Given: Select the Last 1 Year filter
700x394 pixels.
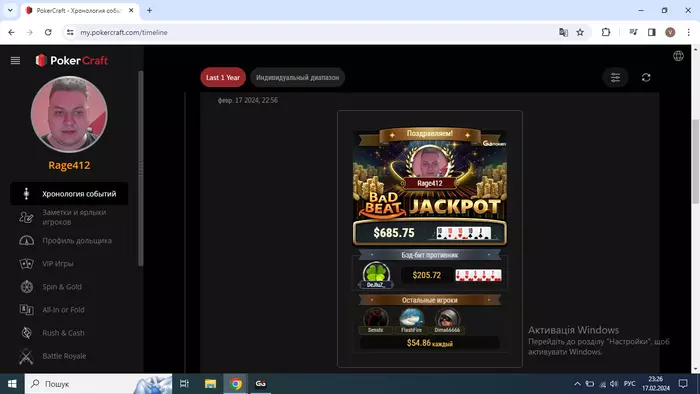Looking at the screenshot, I should pyautogui.click(x=223, y=78).
